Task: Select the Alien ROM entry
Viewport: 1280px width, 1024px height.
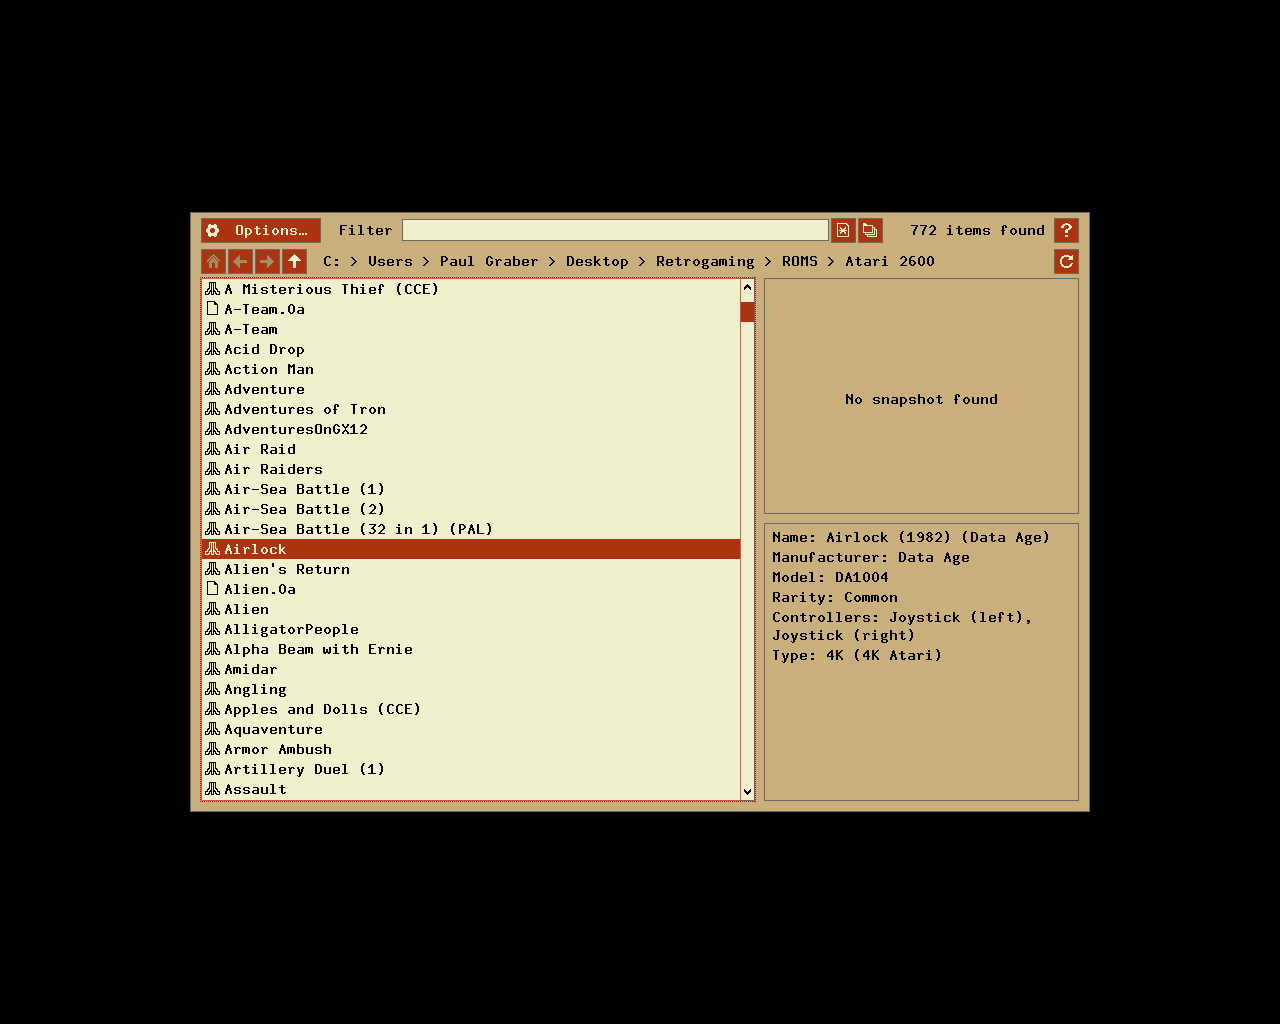Action: click(x=471, y=609)
